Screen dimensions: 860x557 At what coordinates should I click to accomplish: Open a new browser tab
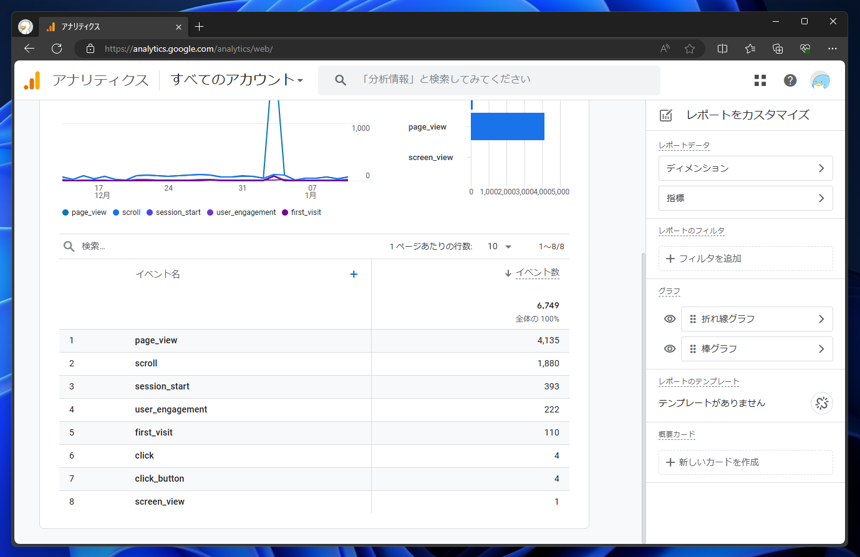199,26
